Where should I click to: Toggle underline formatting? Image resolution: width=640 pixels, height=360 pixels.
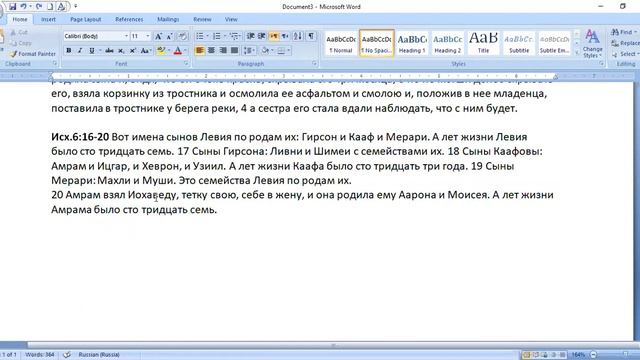[x=91, y=51]
